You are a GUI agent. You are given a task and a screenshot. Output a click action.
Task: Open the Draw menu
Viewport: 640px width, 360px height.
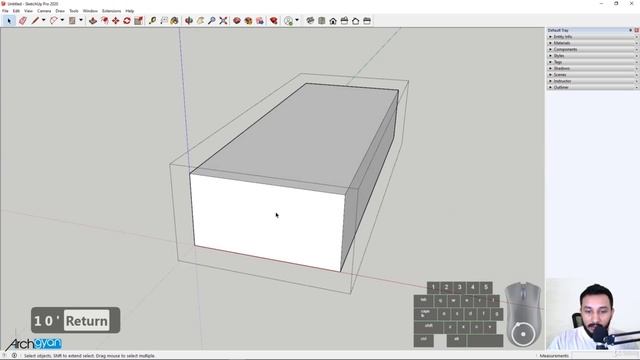(60, 11)
